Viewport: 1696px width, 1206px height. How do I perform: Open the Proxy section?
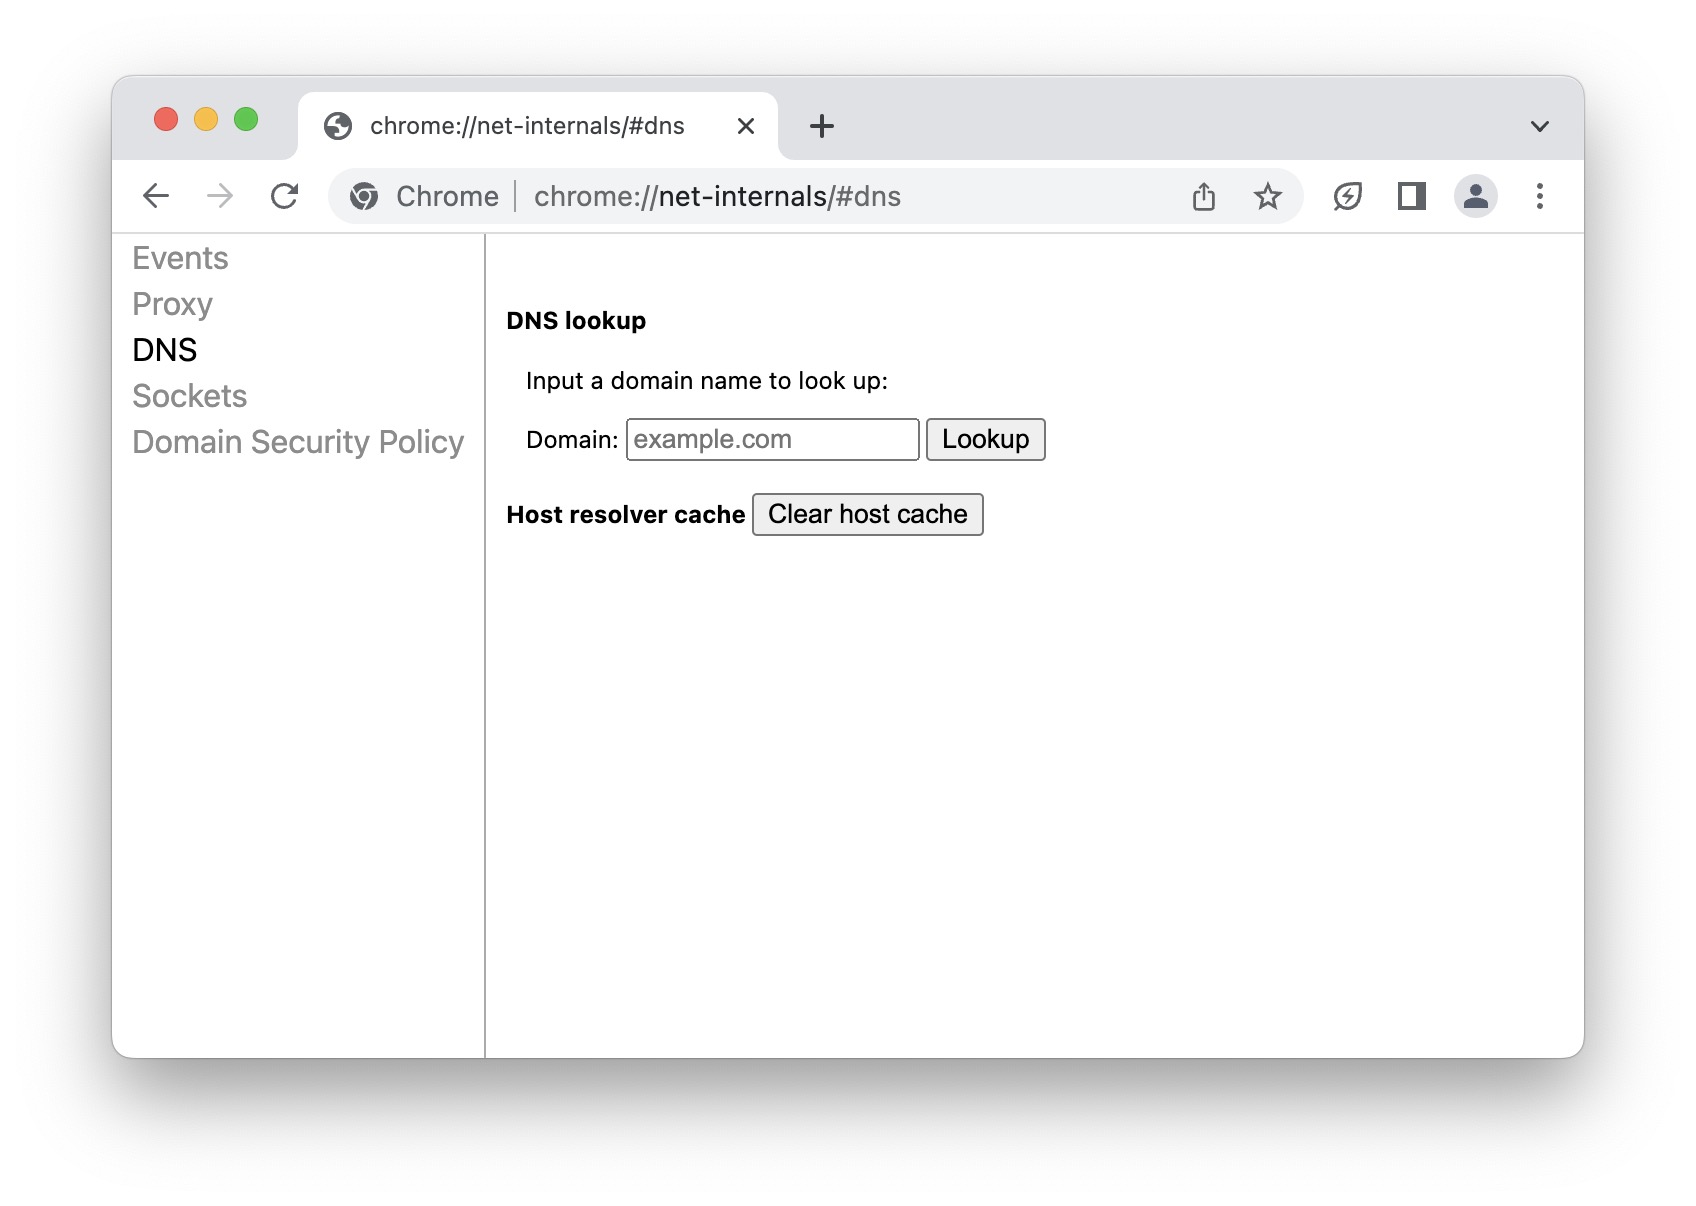[x=172, y=303]
